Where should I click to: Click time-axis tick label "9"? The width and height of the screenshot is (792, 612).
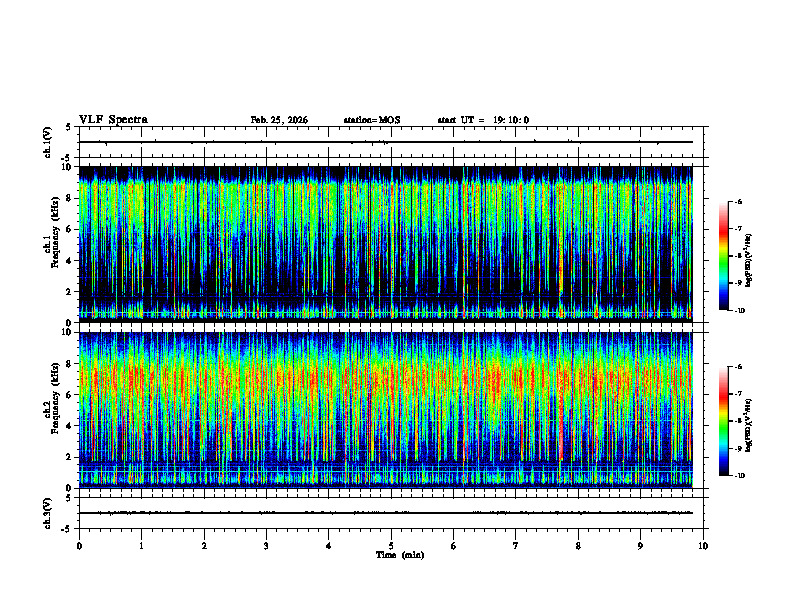point(640,546)
